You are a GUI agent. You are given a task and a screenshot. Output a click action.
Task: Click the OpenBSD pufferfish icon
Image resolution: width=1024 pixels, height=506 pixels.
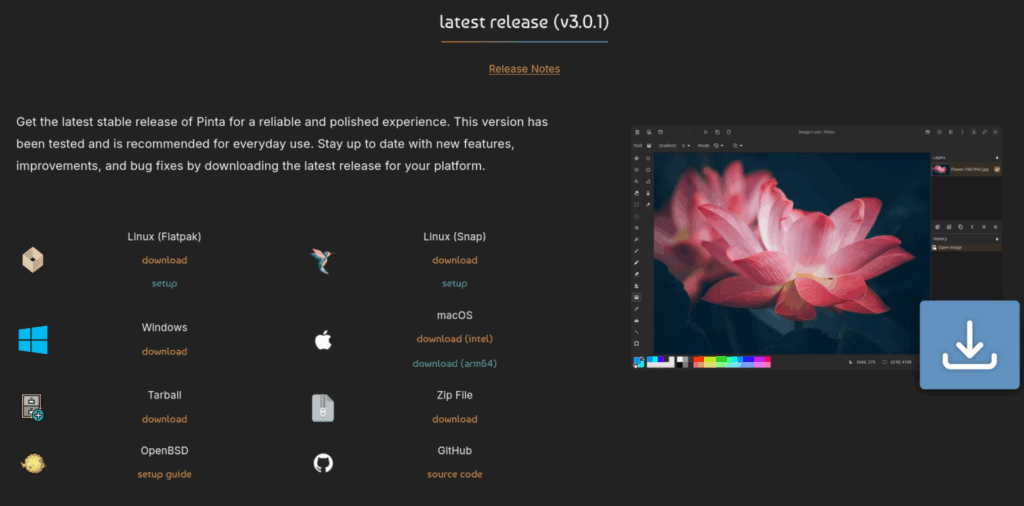point(33,463)
